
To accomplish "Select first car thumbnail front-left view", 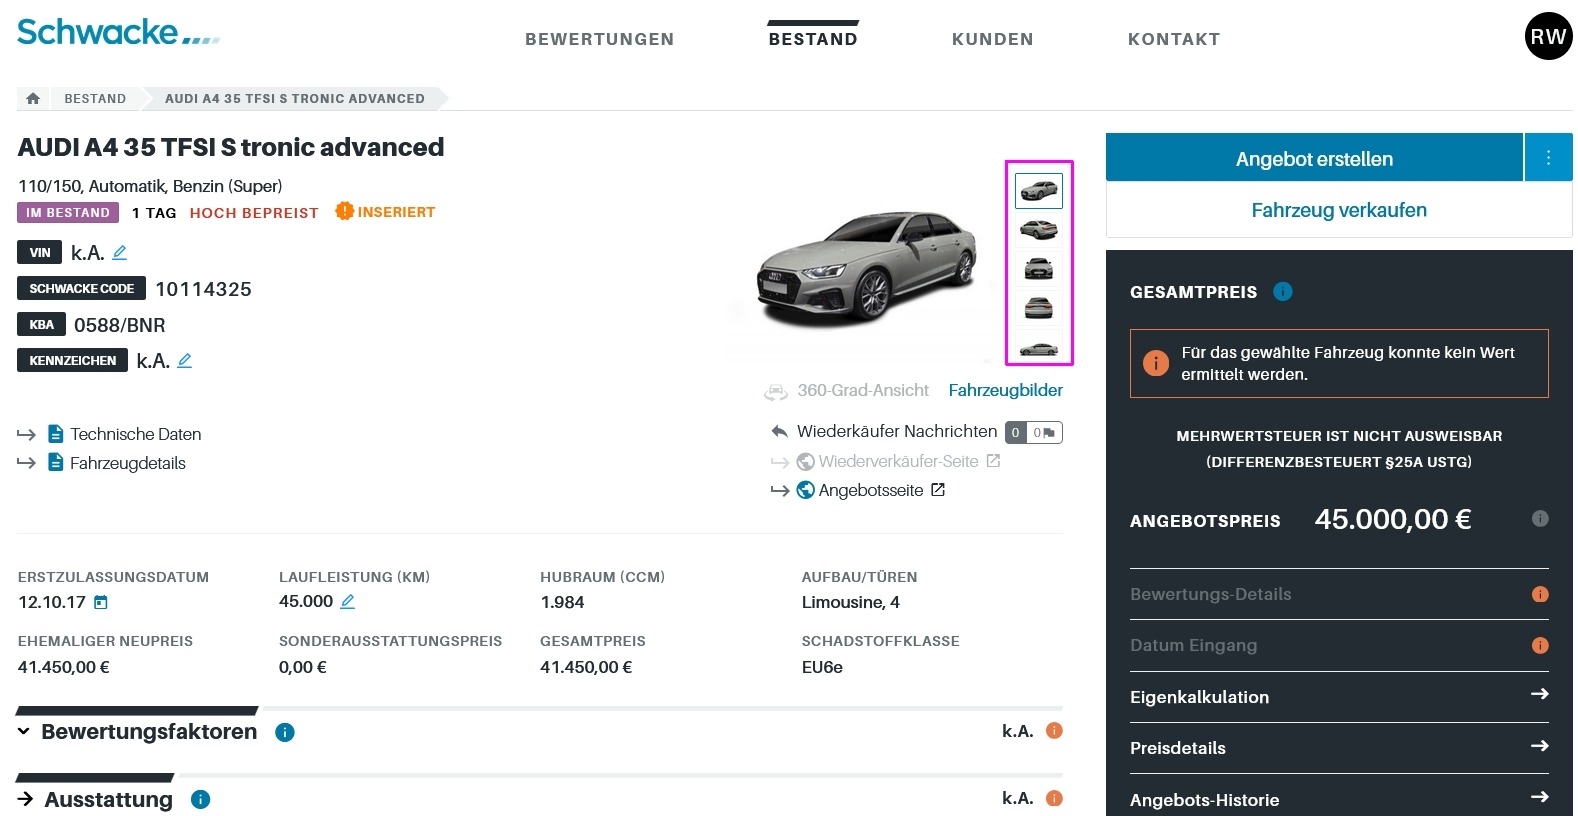I will pos(1039,190).
